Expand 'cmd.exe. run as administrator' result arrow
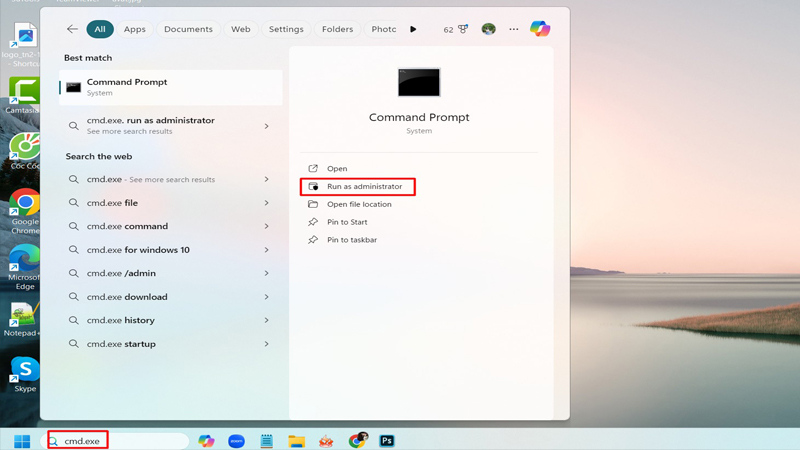This screenshot has width=800, height=450. (266, 126)
